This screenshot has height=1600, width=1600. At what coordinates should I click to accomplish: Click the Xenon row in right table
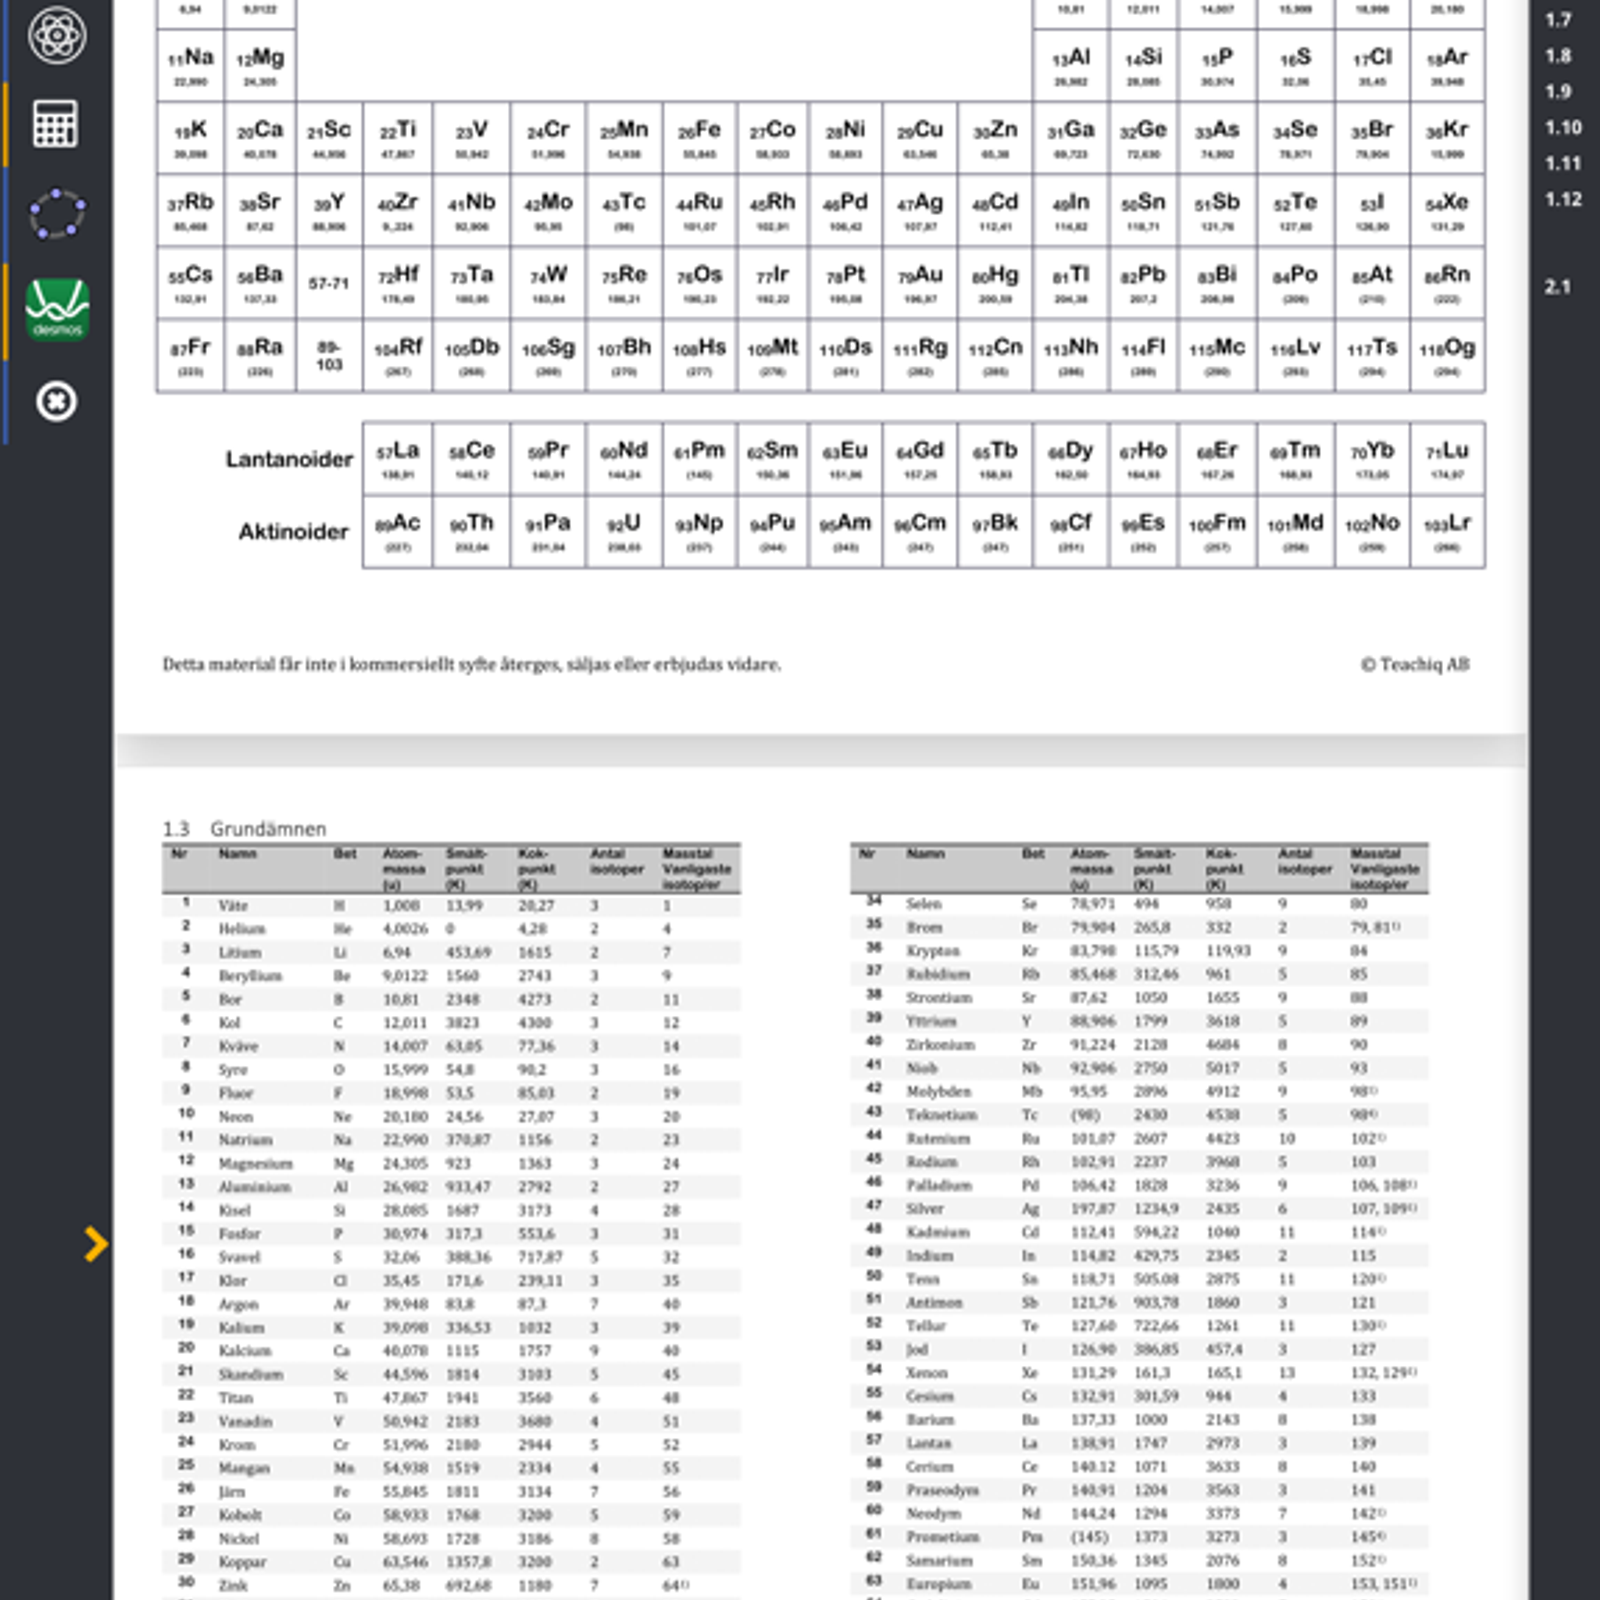coord(1140,1373)
